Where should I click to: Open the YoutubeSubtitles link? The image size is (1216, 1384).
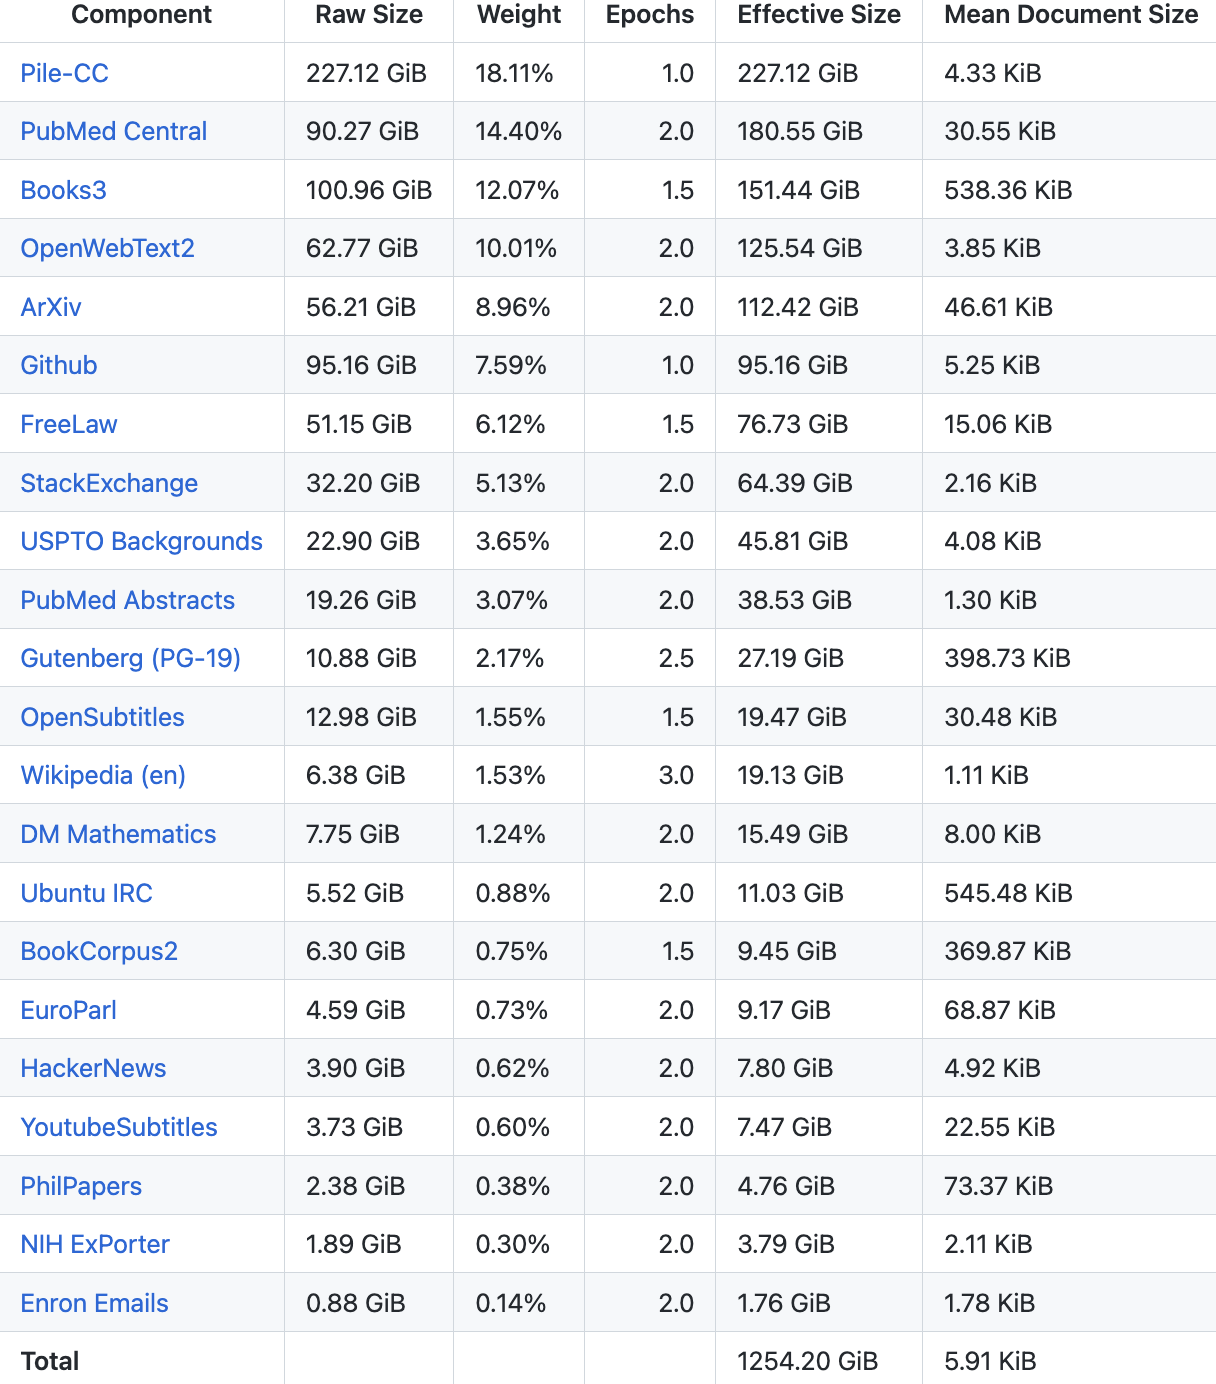119,1127
